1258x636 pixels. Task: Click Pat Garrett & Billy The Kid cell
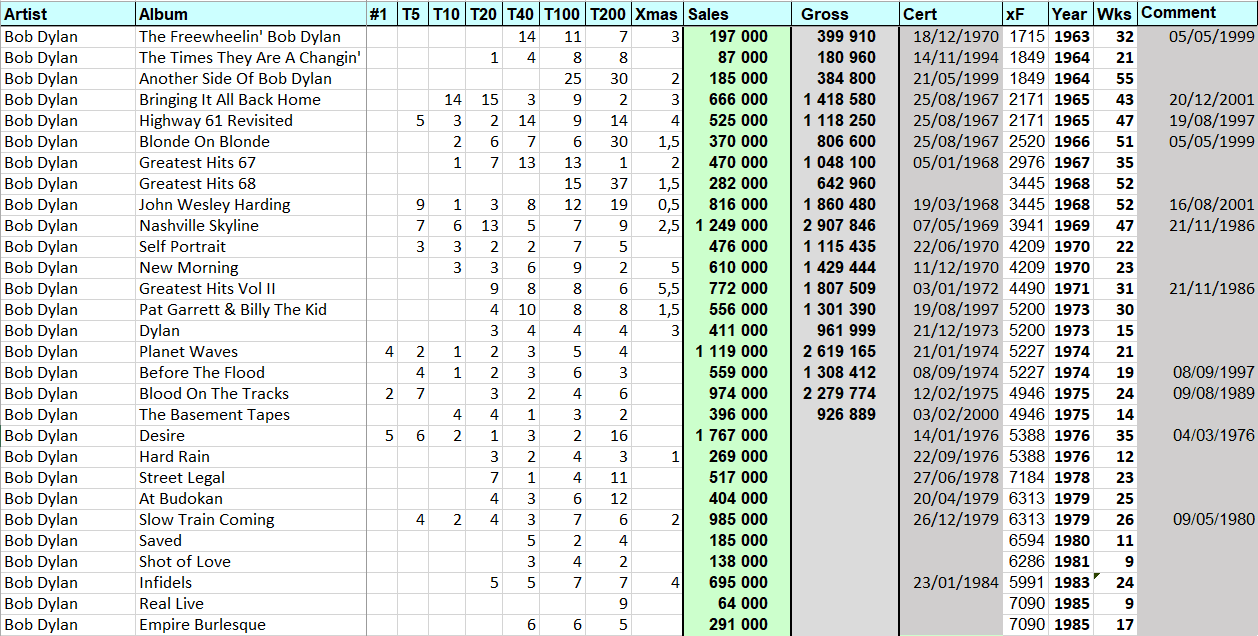pyautogui.click(x=251, y=310)
